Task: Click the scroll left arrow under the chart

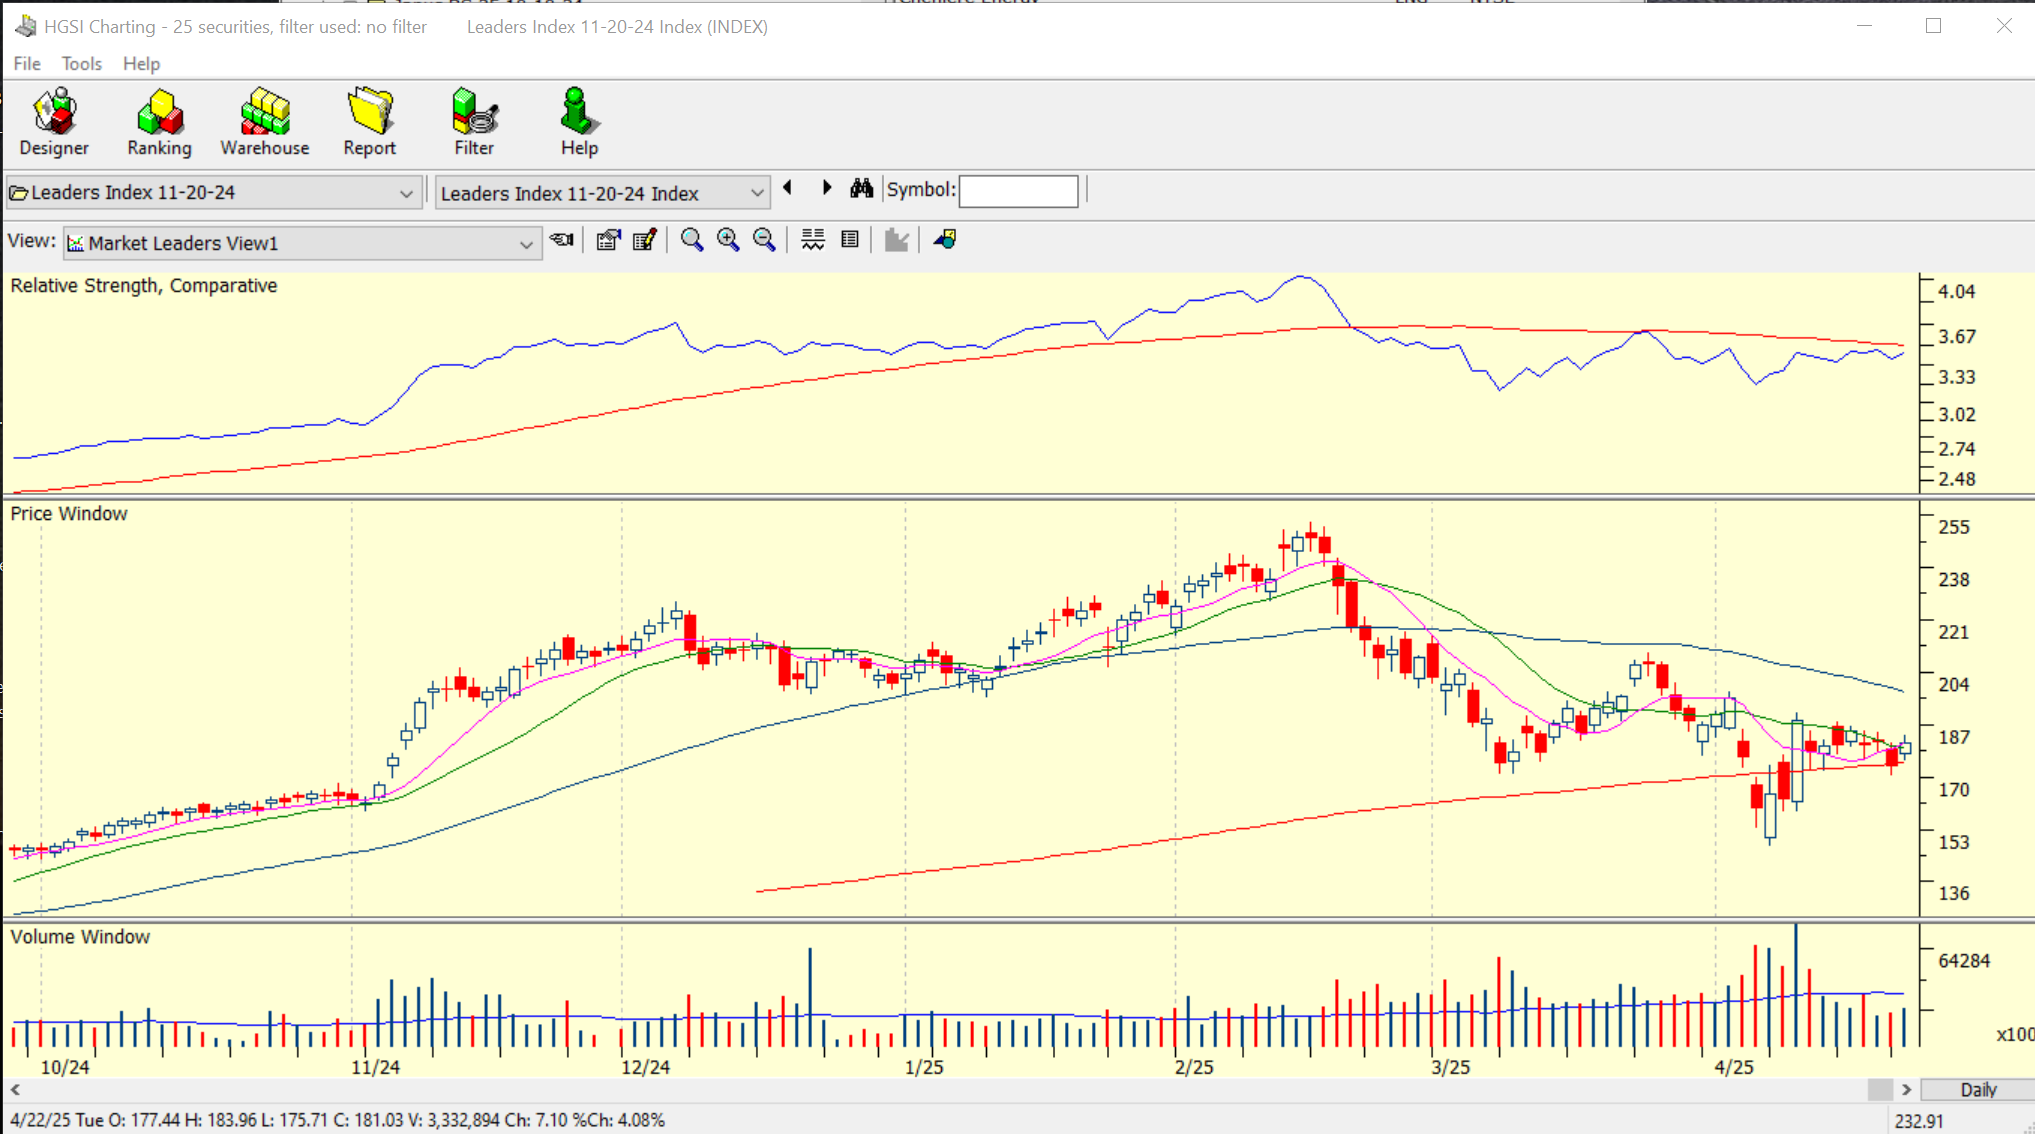Action: point(15,1090)
